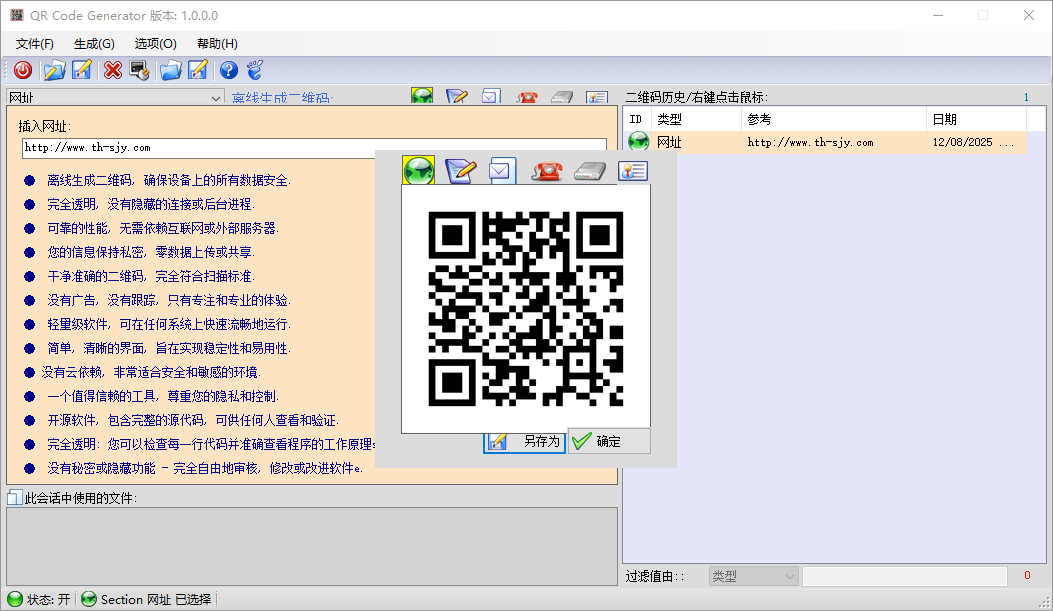Click the URL input field

(x=314, y=148)
